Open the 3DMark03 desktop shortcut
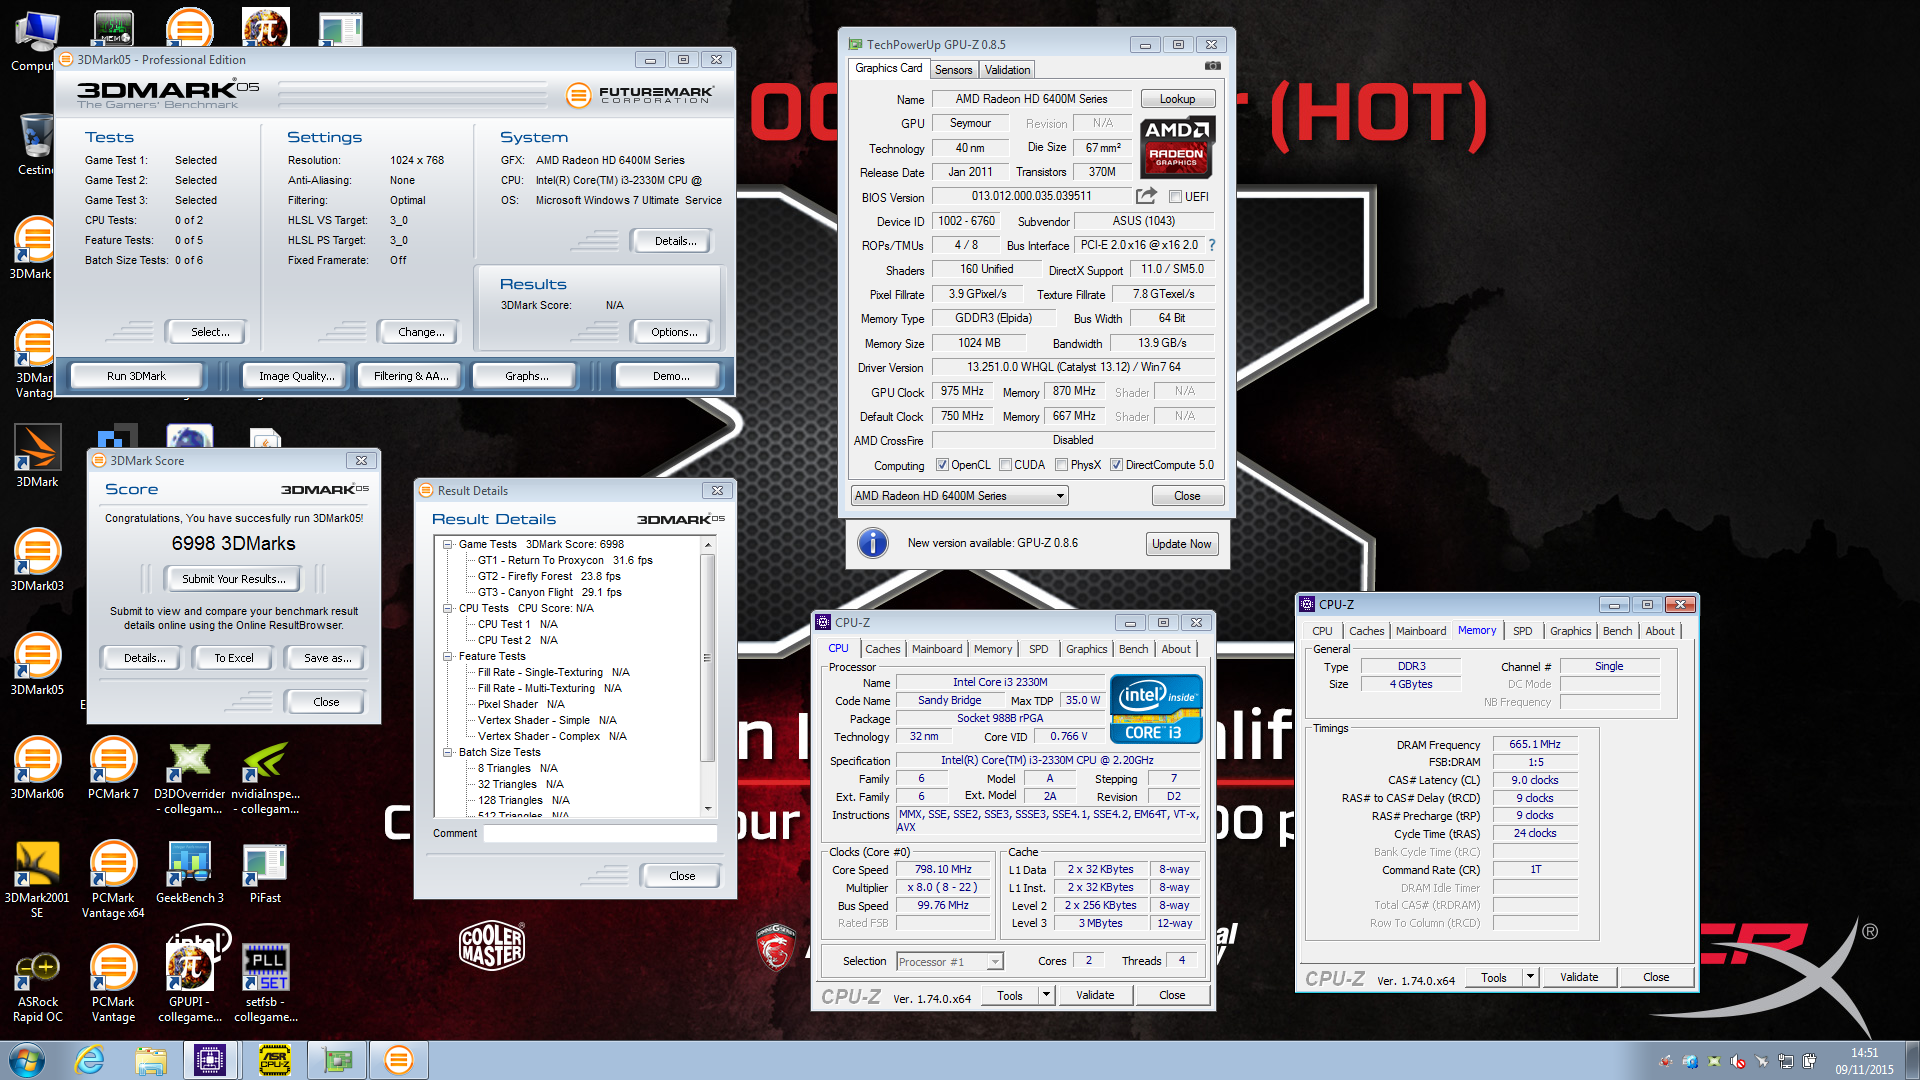 (37, 560)
